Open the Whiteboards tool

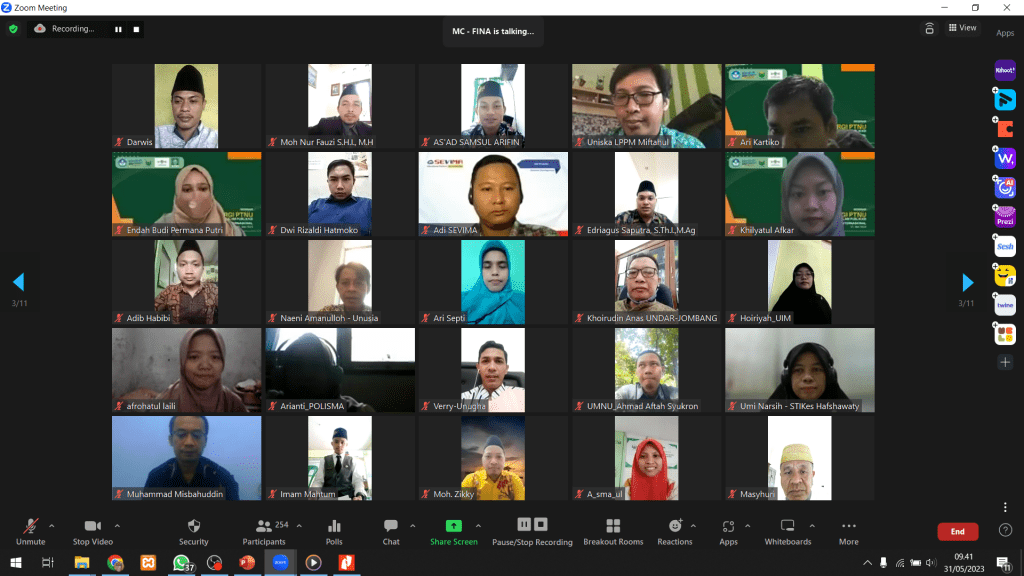[x=787, y=530]
